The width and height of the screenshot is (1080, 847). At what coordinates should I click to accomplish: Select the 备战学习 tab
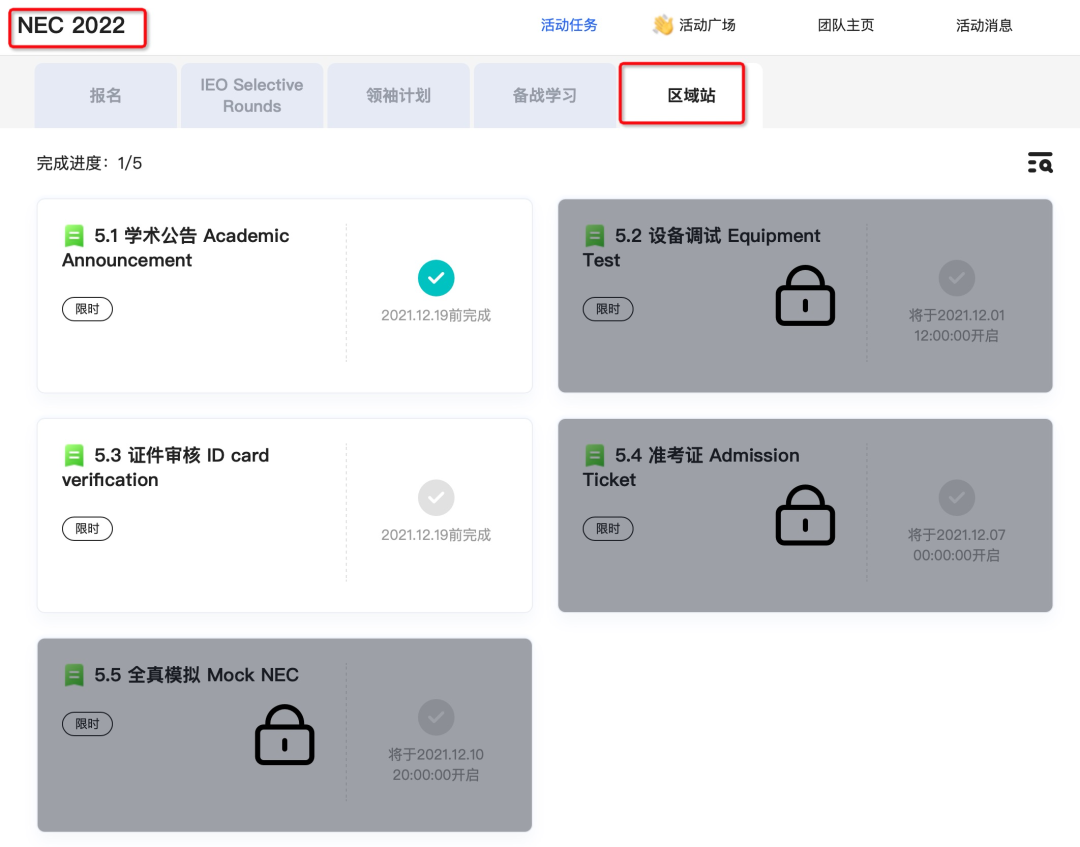(x=545, y=96)
